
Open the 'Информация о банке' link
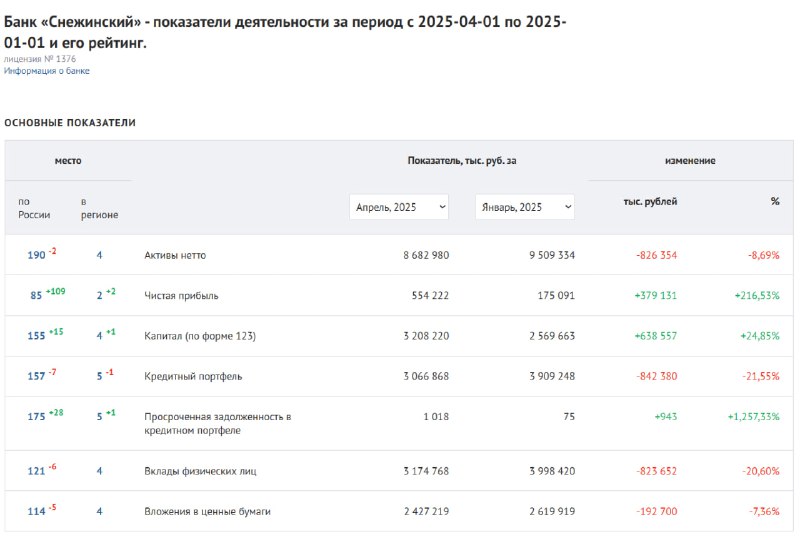[x=47, y=71]
